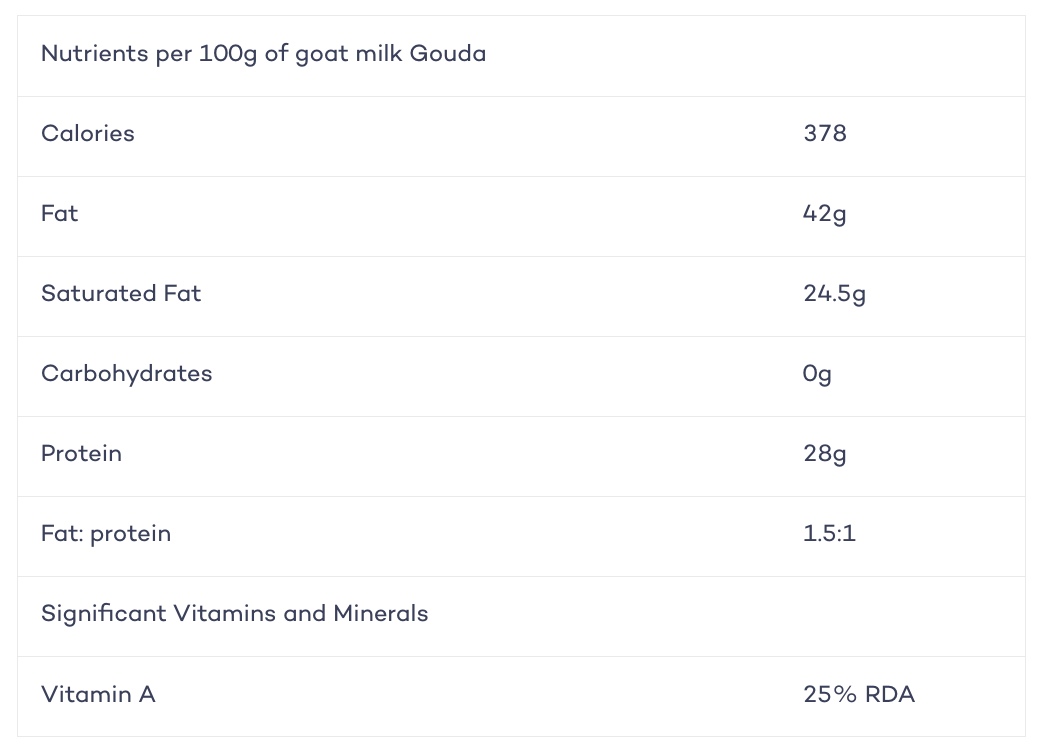Click the 378 calories value
Screen dimensions: 1041x747
825,133
